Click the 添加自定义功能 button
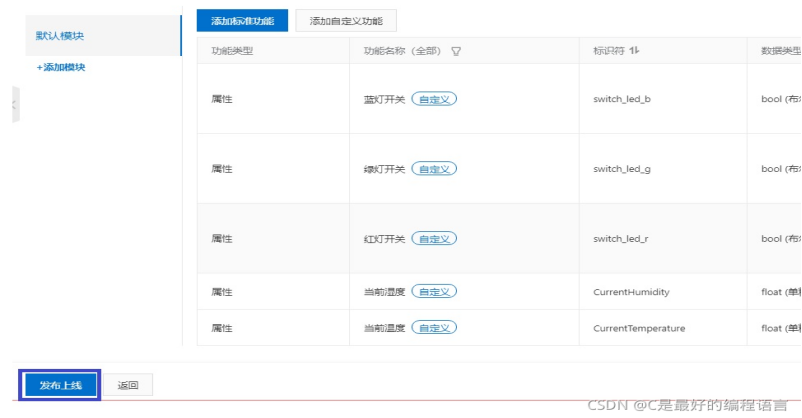Screen dimensions: 802x418 [346, 21]
